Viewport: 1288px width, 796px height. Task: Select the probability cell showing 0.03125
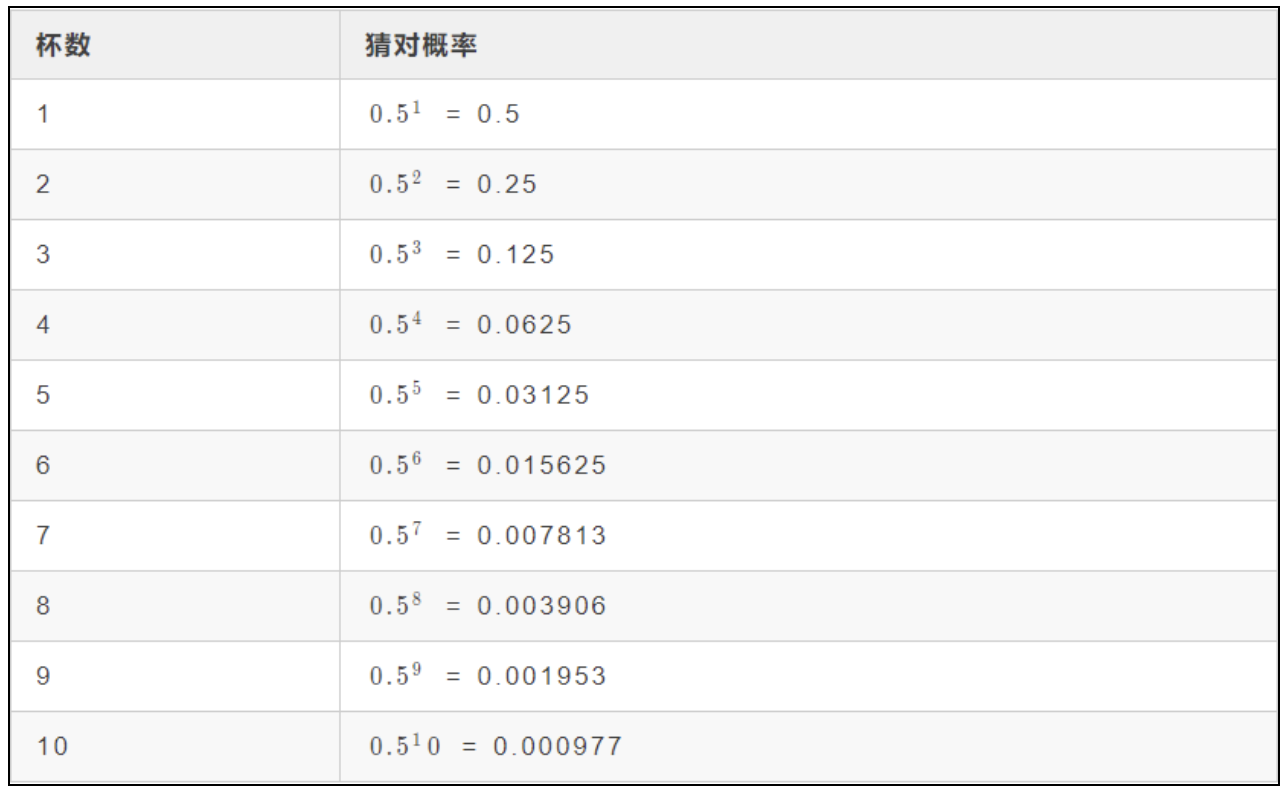click(x=479, y=395)
